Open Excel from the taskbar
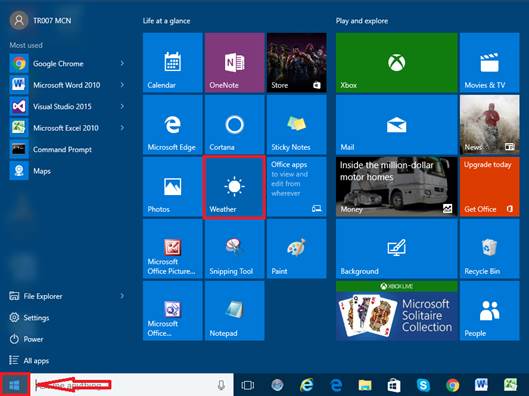529x396 pixels. click(511, 385)
